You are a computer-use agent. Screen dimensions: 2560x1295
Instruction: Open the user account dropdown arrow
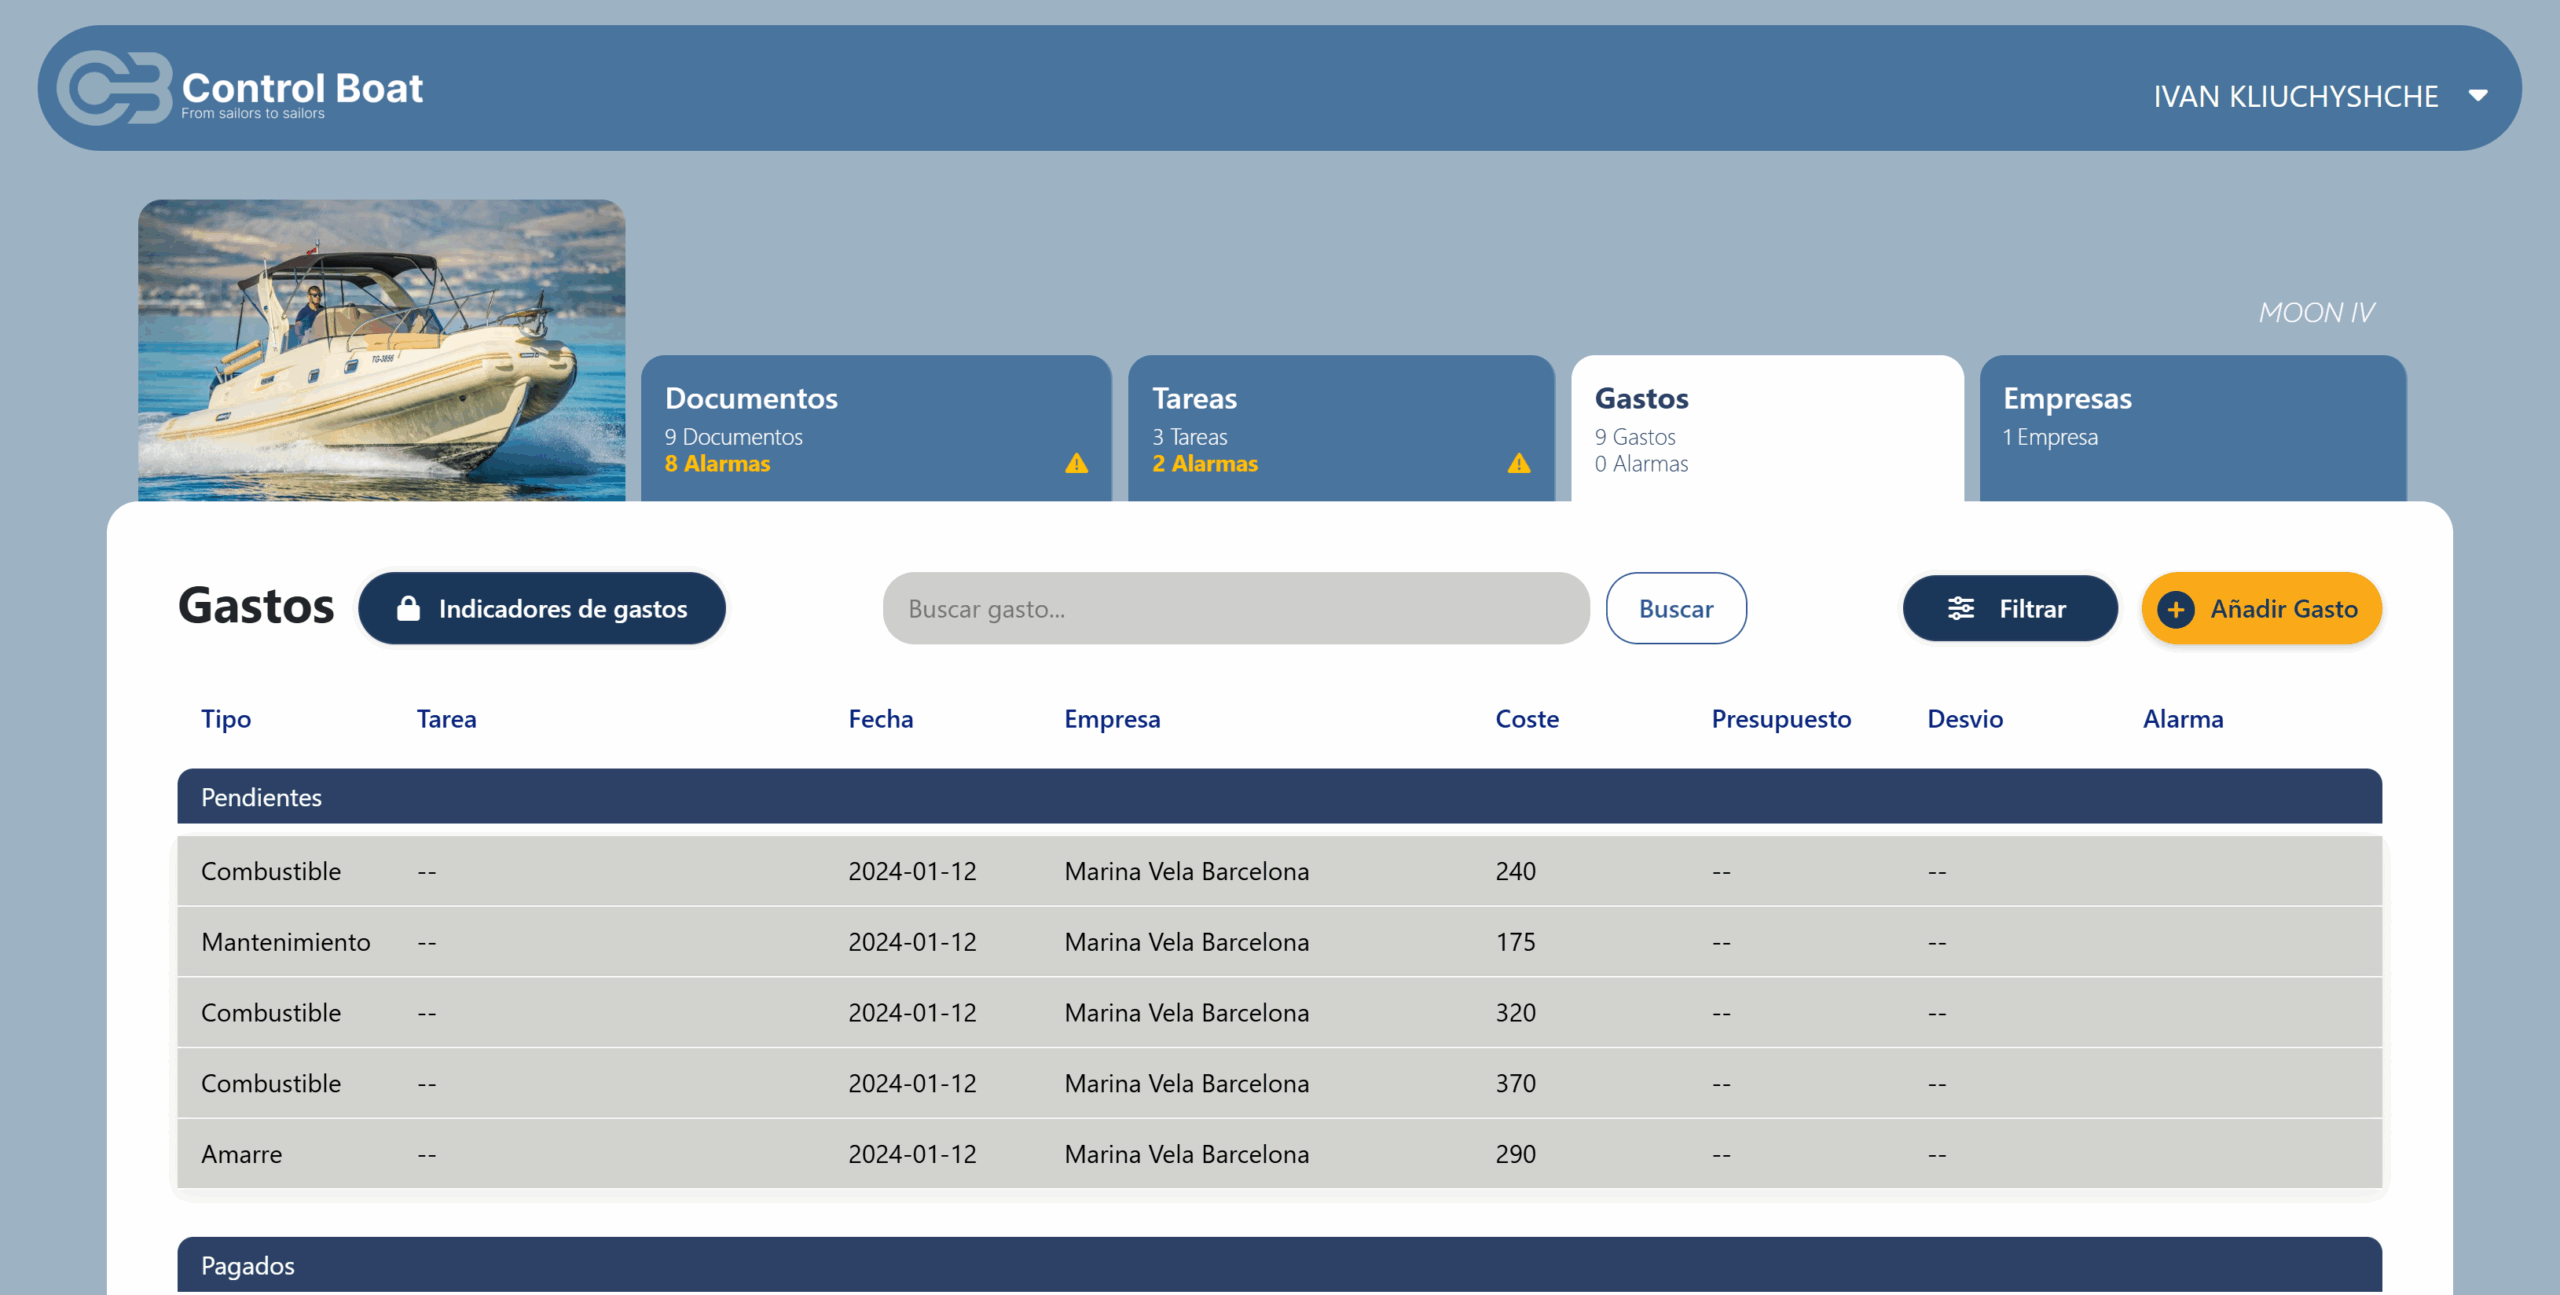coord(2478,96)
